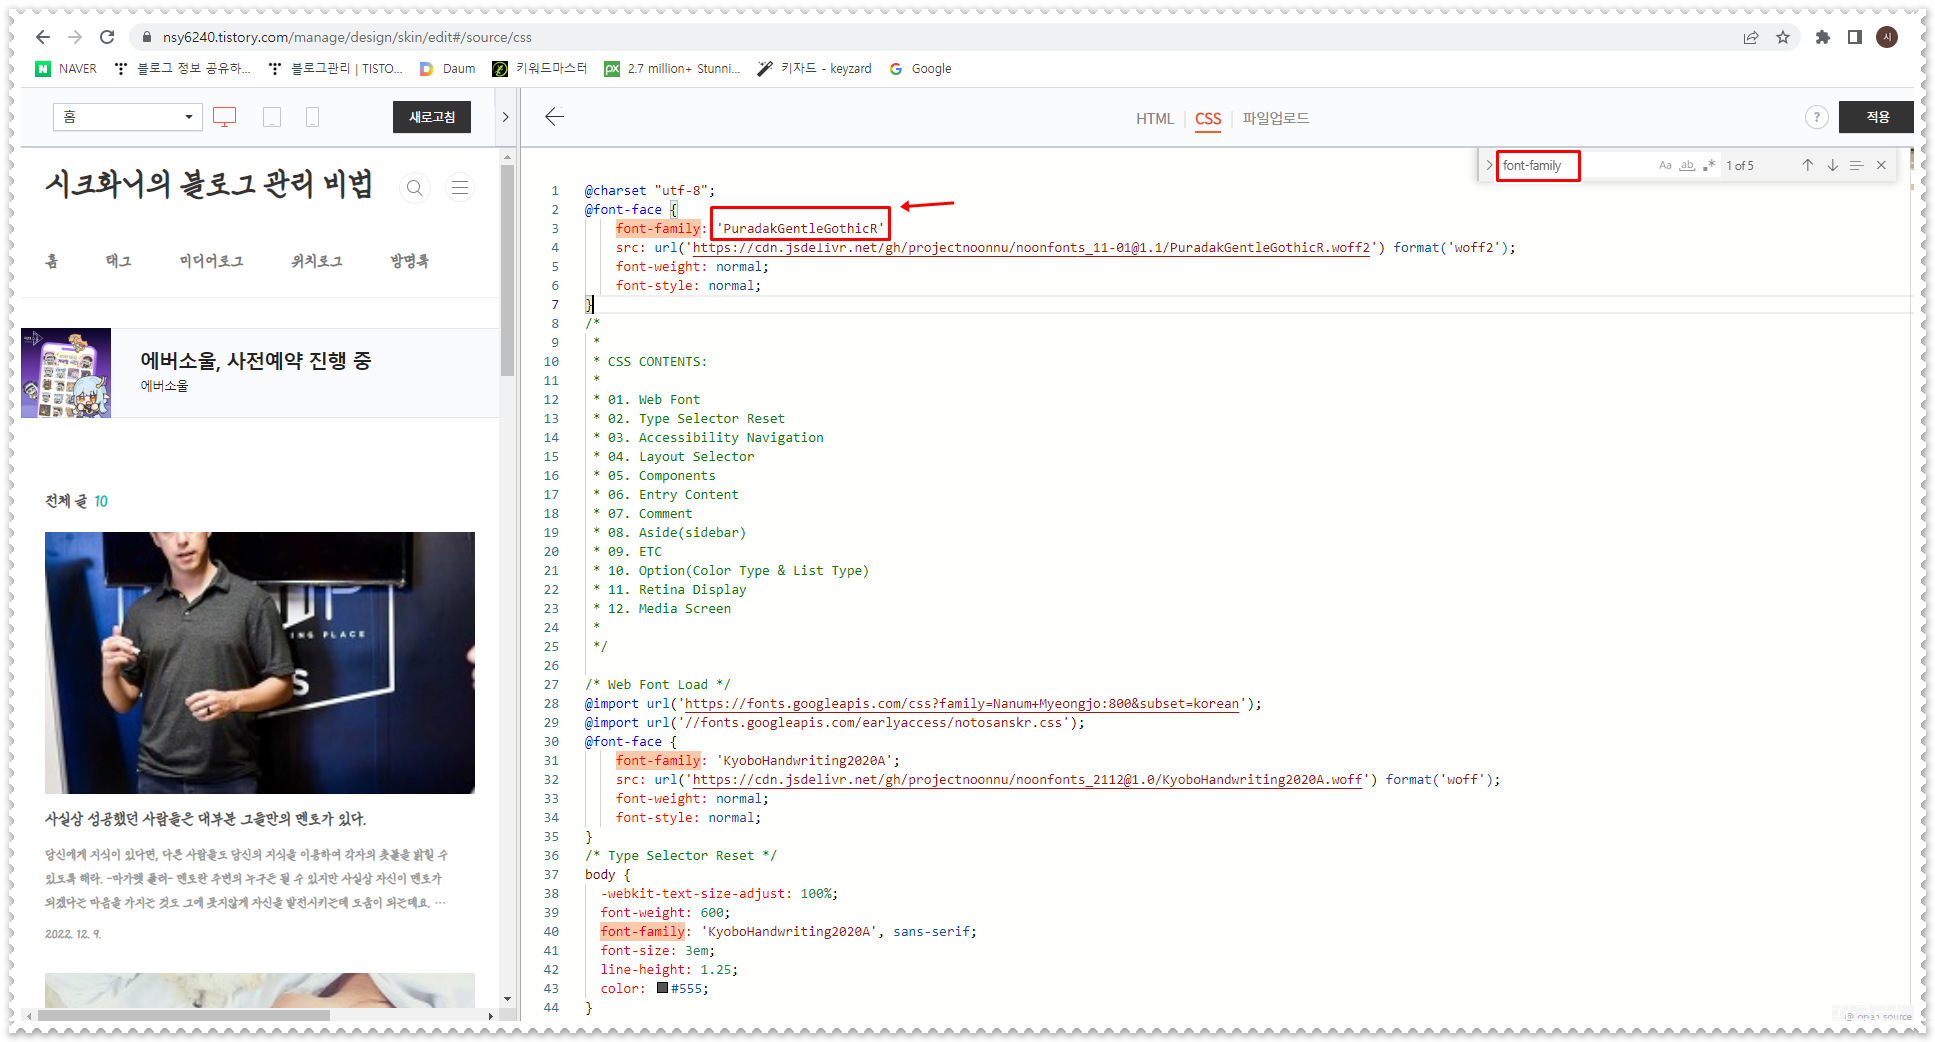Click the Nanum Myeongjo googleapis import URL

point(962,704)
